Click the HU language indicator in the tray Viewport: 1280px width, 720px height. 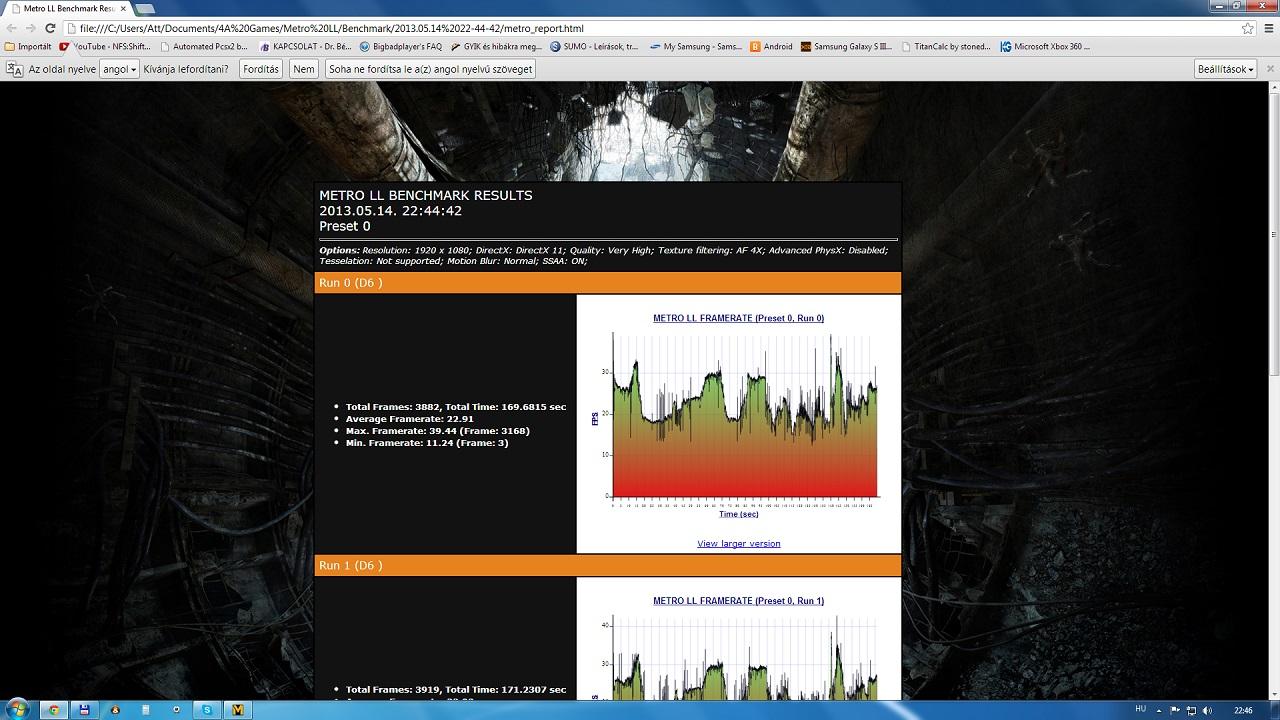coord(1141,709)
